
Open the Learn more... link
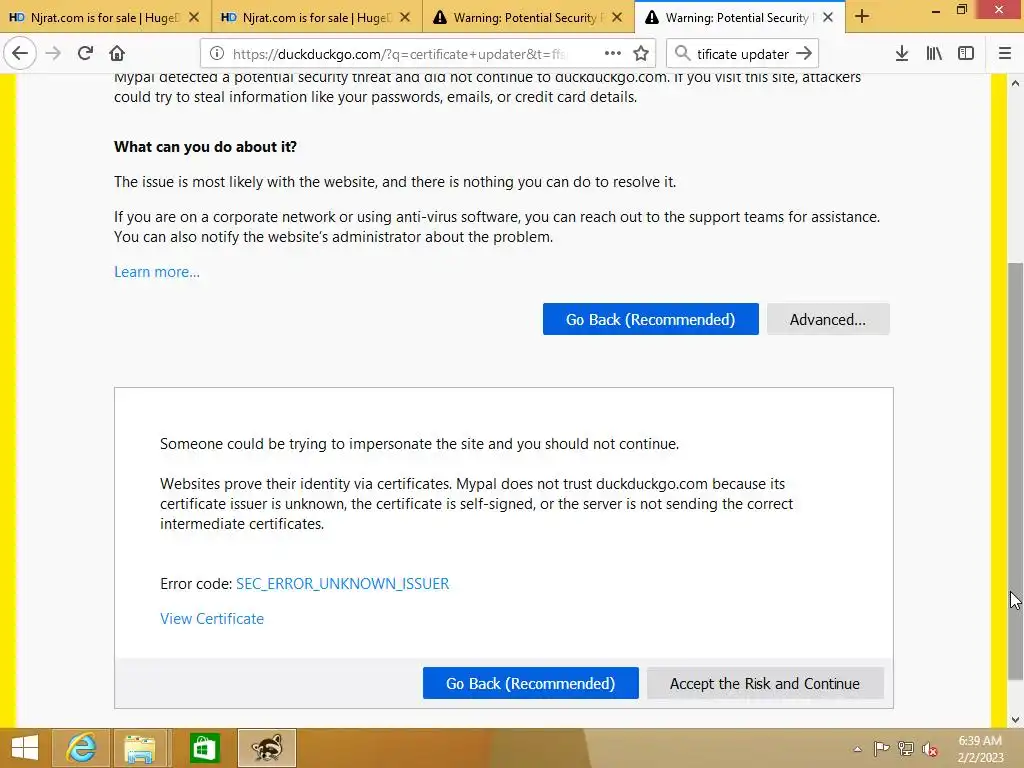coord(157,272)
